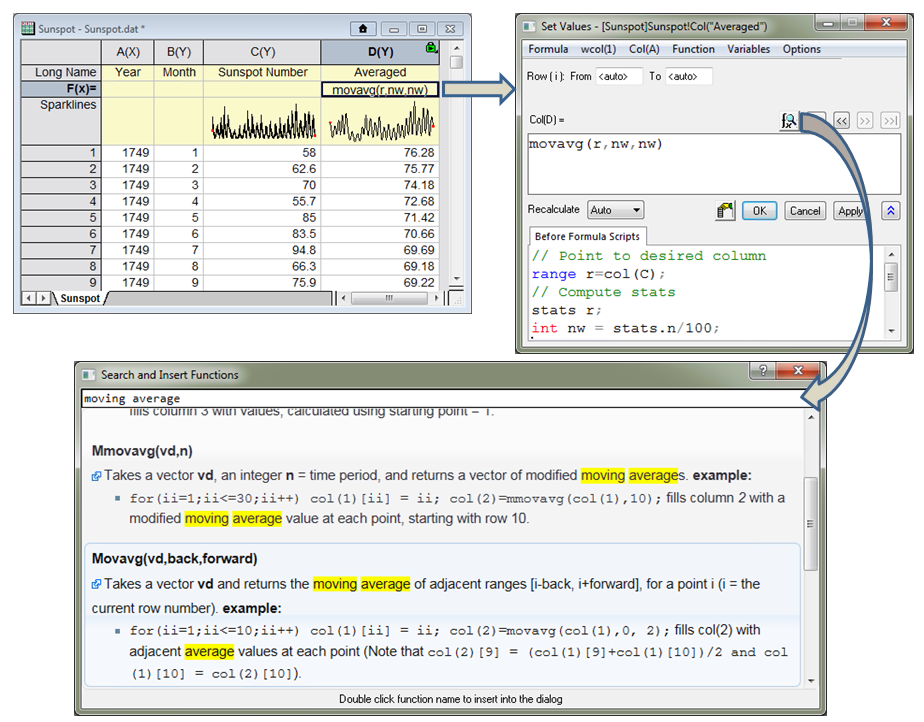
Task: Open the Search and Insert Functions icon
Action: (789, 120)
